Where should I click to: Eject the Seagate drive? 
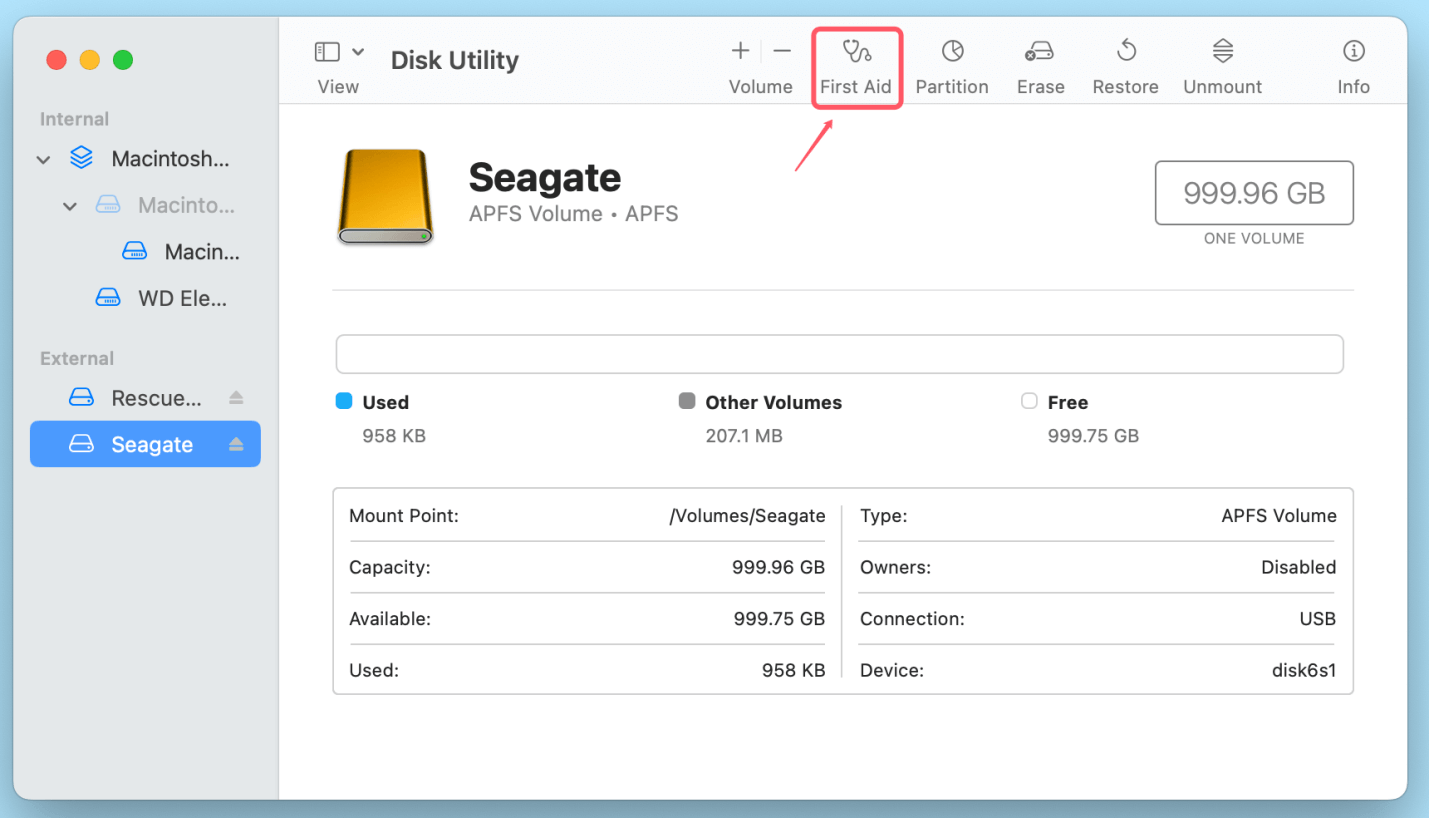(x=237, y=443)
